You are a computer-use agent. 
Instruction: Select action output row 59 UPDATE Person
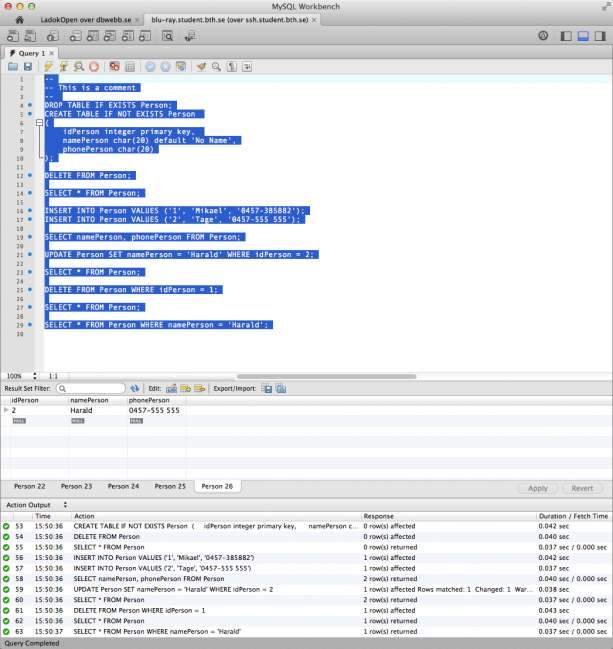tap(306, 589)
